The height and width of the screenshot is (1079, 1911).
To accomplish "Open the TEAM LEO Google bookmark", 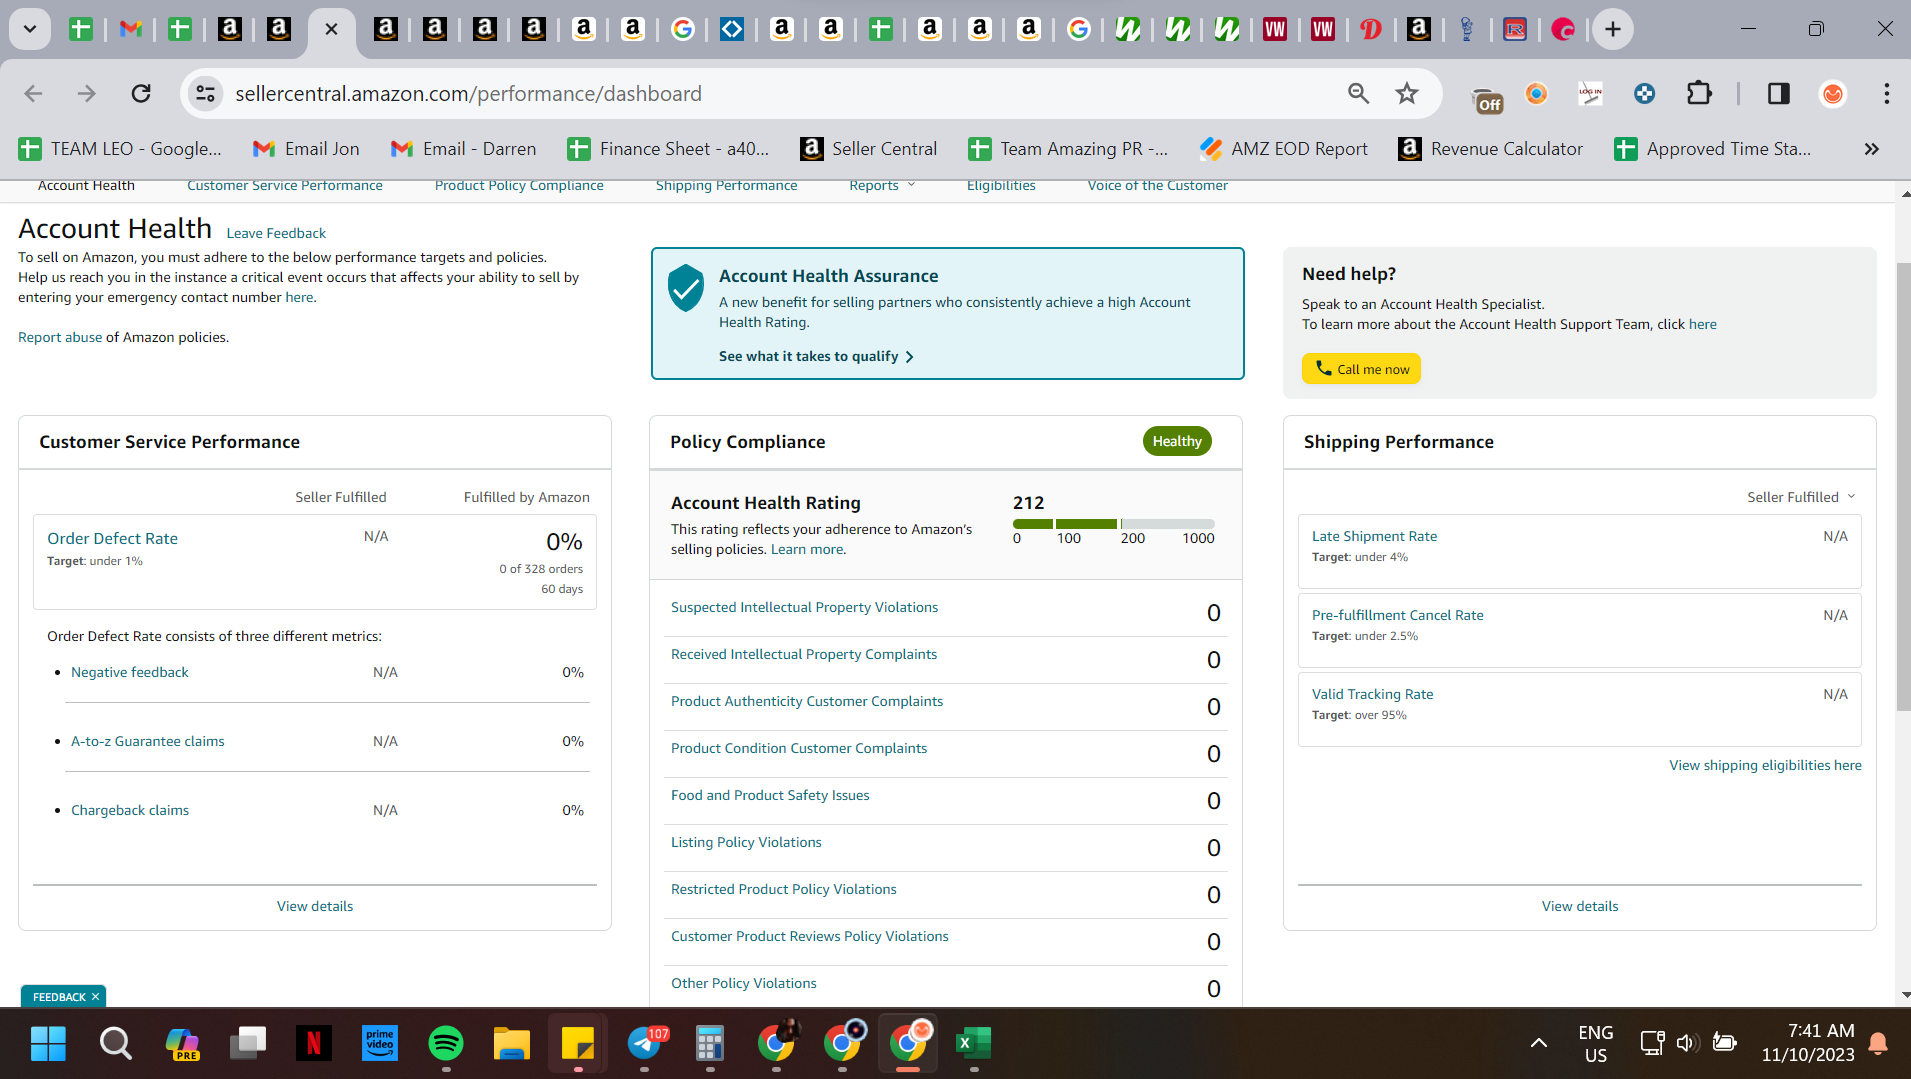I will click(x=120, y=149).
